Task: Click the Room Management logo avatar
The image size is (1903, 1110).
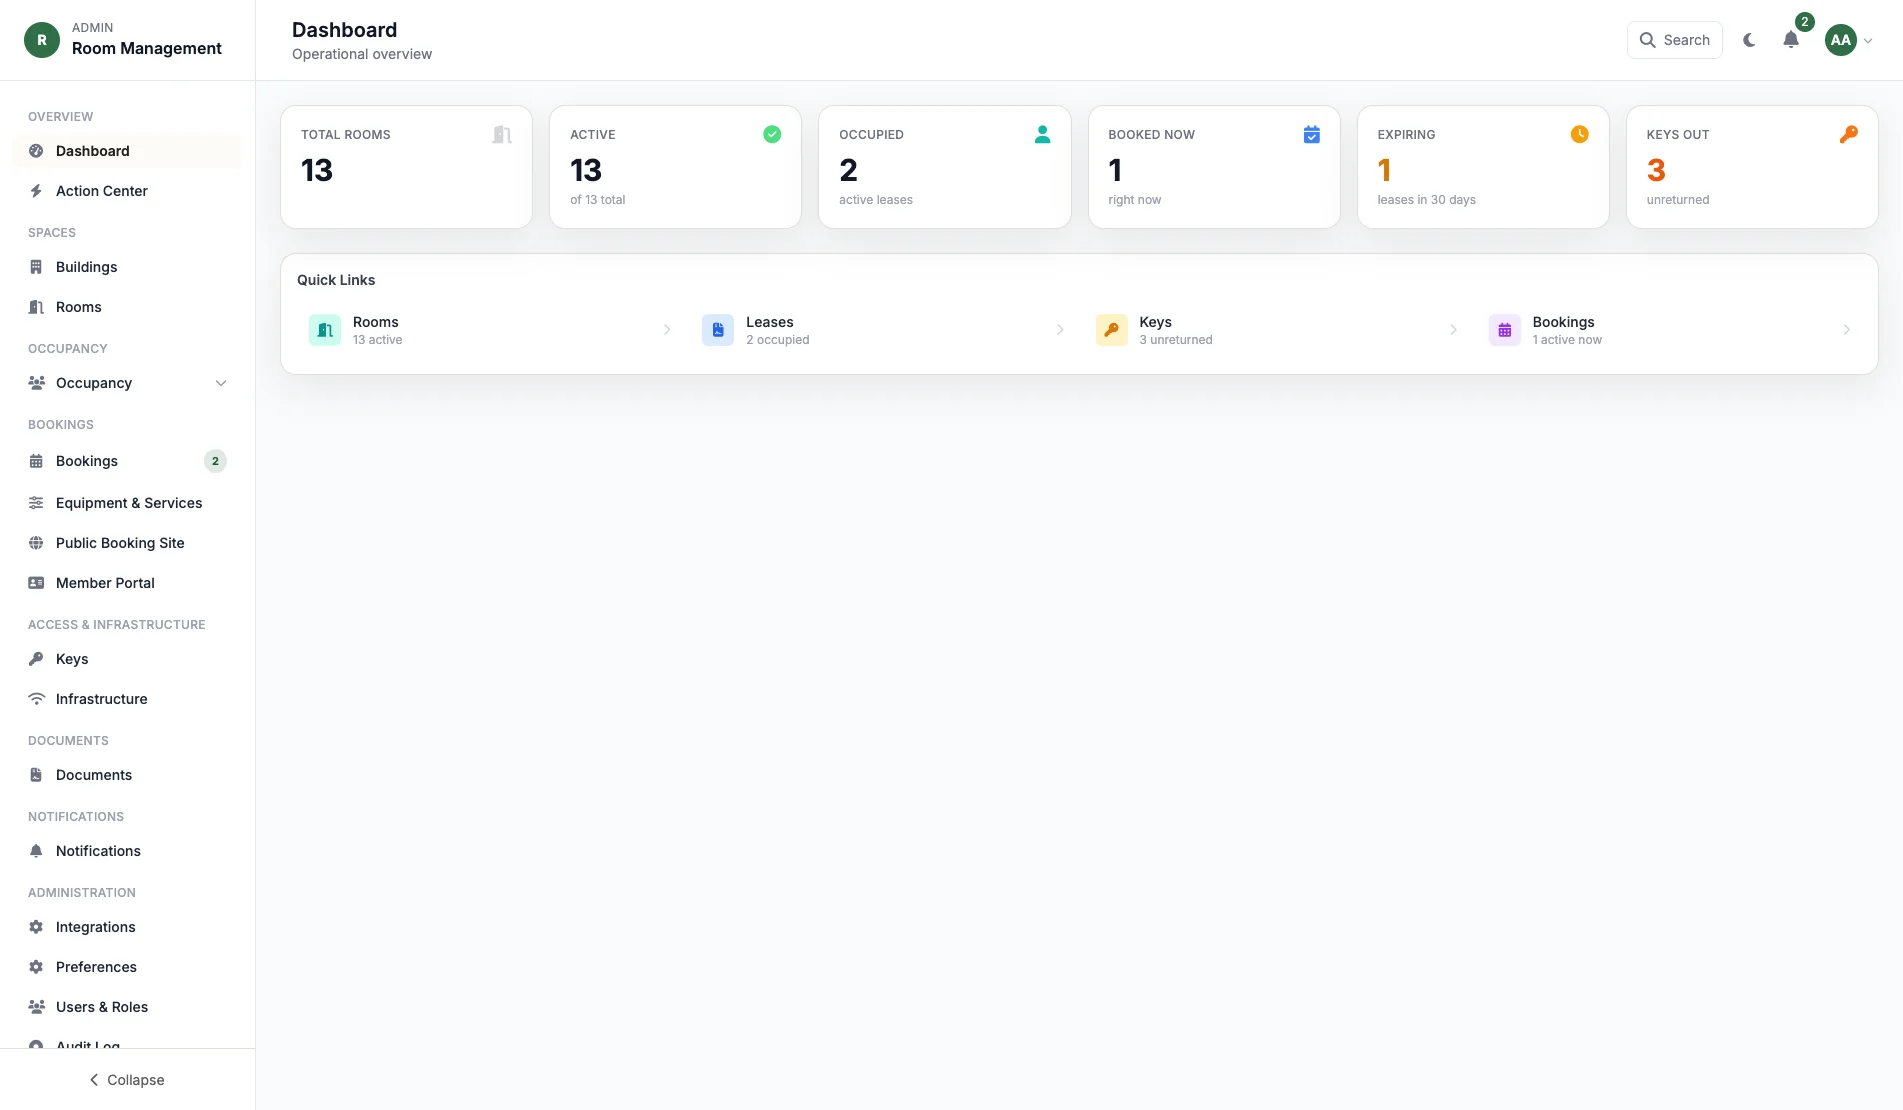Action: [42, 40]
